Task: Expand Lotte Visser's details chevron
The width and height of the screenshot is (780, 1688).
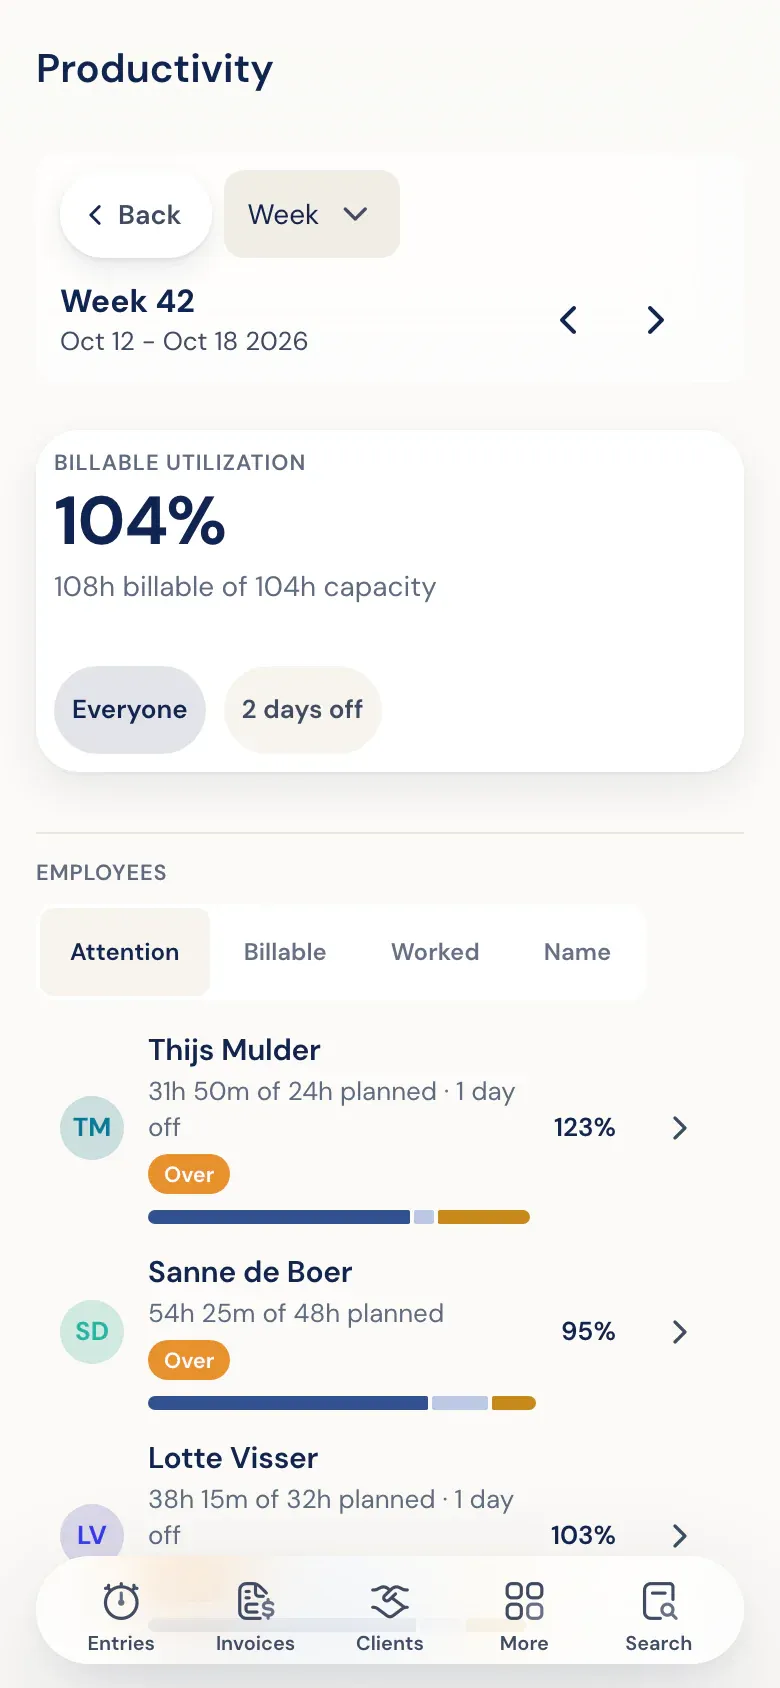Action: [680, 1536]
